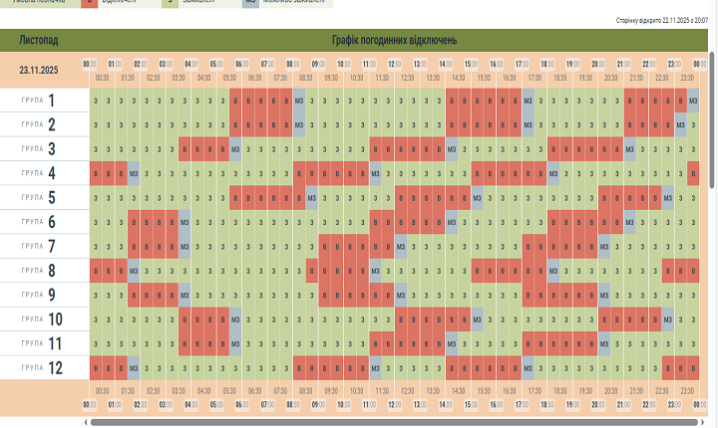Select the Група 8 row label
Viewport: 718px width, 428px height.
(x=40, y=270)
